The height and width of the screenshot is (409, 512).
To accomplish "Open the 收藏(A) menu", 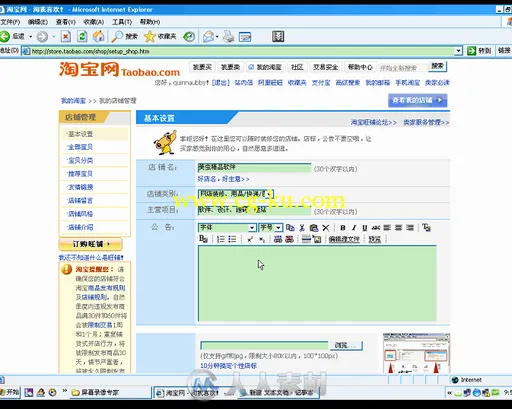I will [94, 22].
